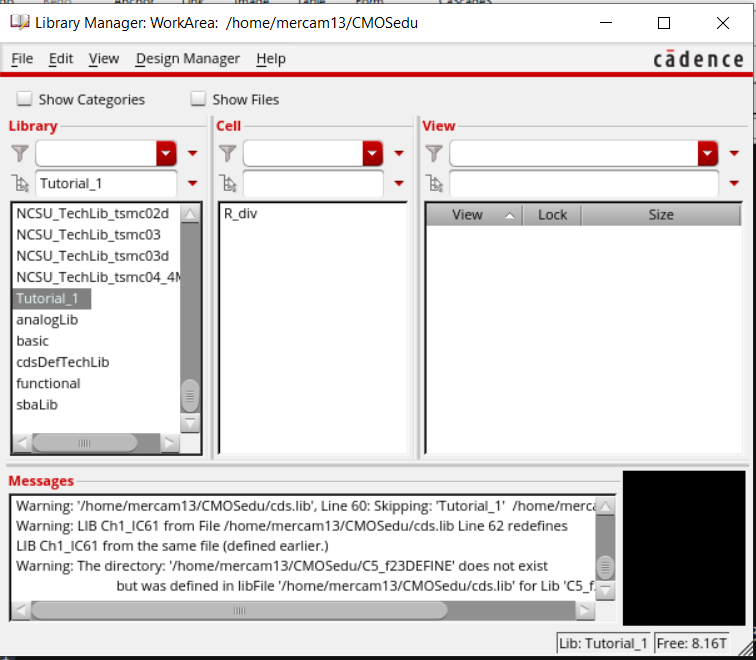This screenshot has height=660, width=756.
Task: Click the View name search icon
Action: [435, 183]
